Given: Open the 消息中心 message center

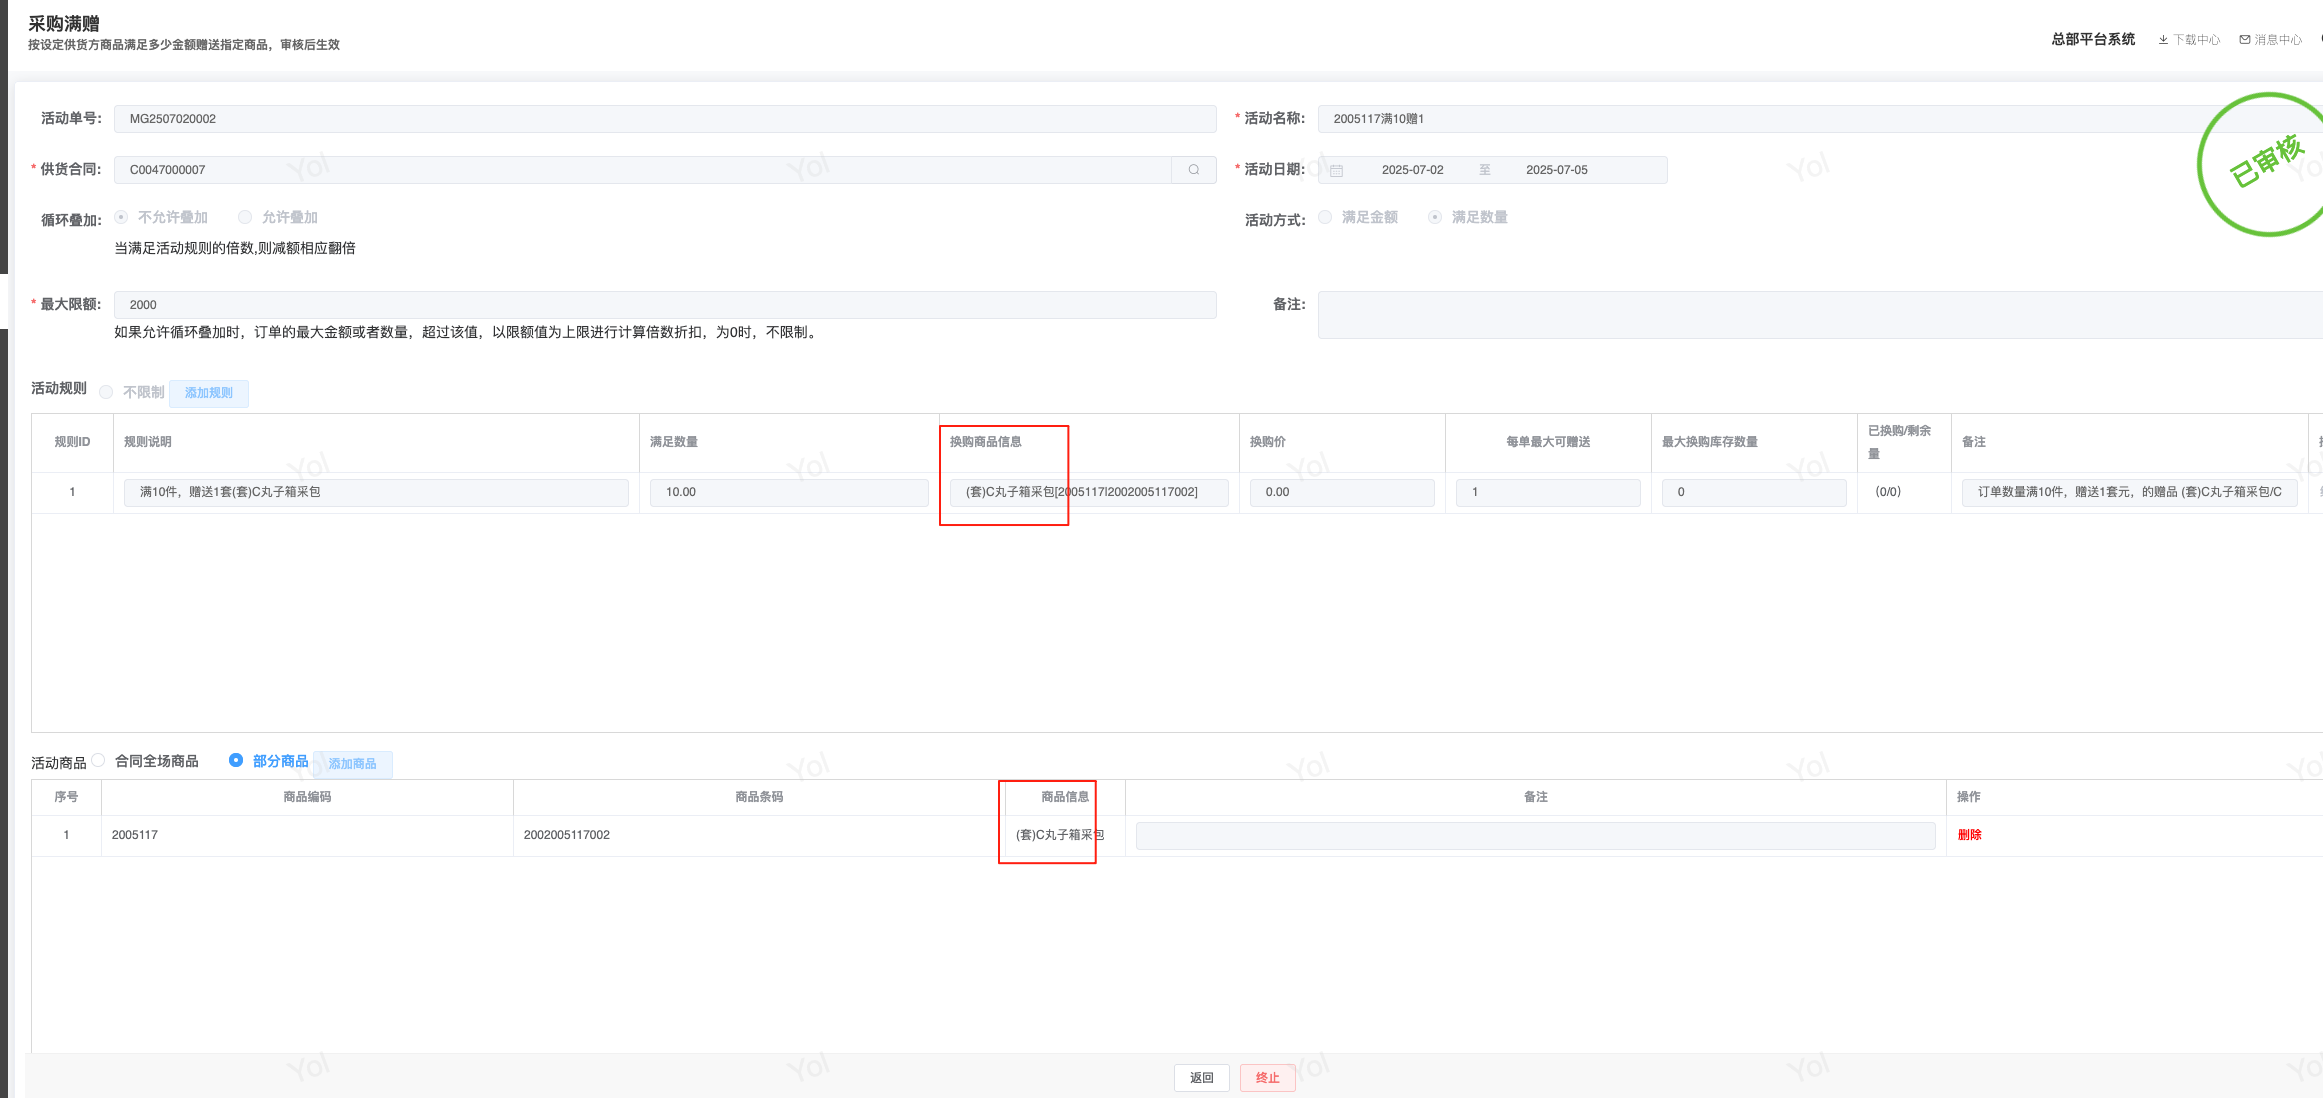Looking at the screenshot, I should [x=2270, y=40].
